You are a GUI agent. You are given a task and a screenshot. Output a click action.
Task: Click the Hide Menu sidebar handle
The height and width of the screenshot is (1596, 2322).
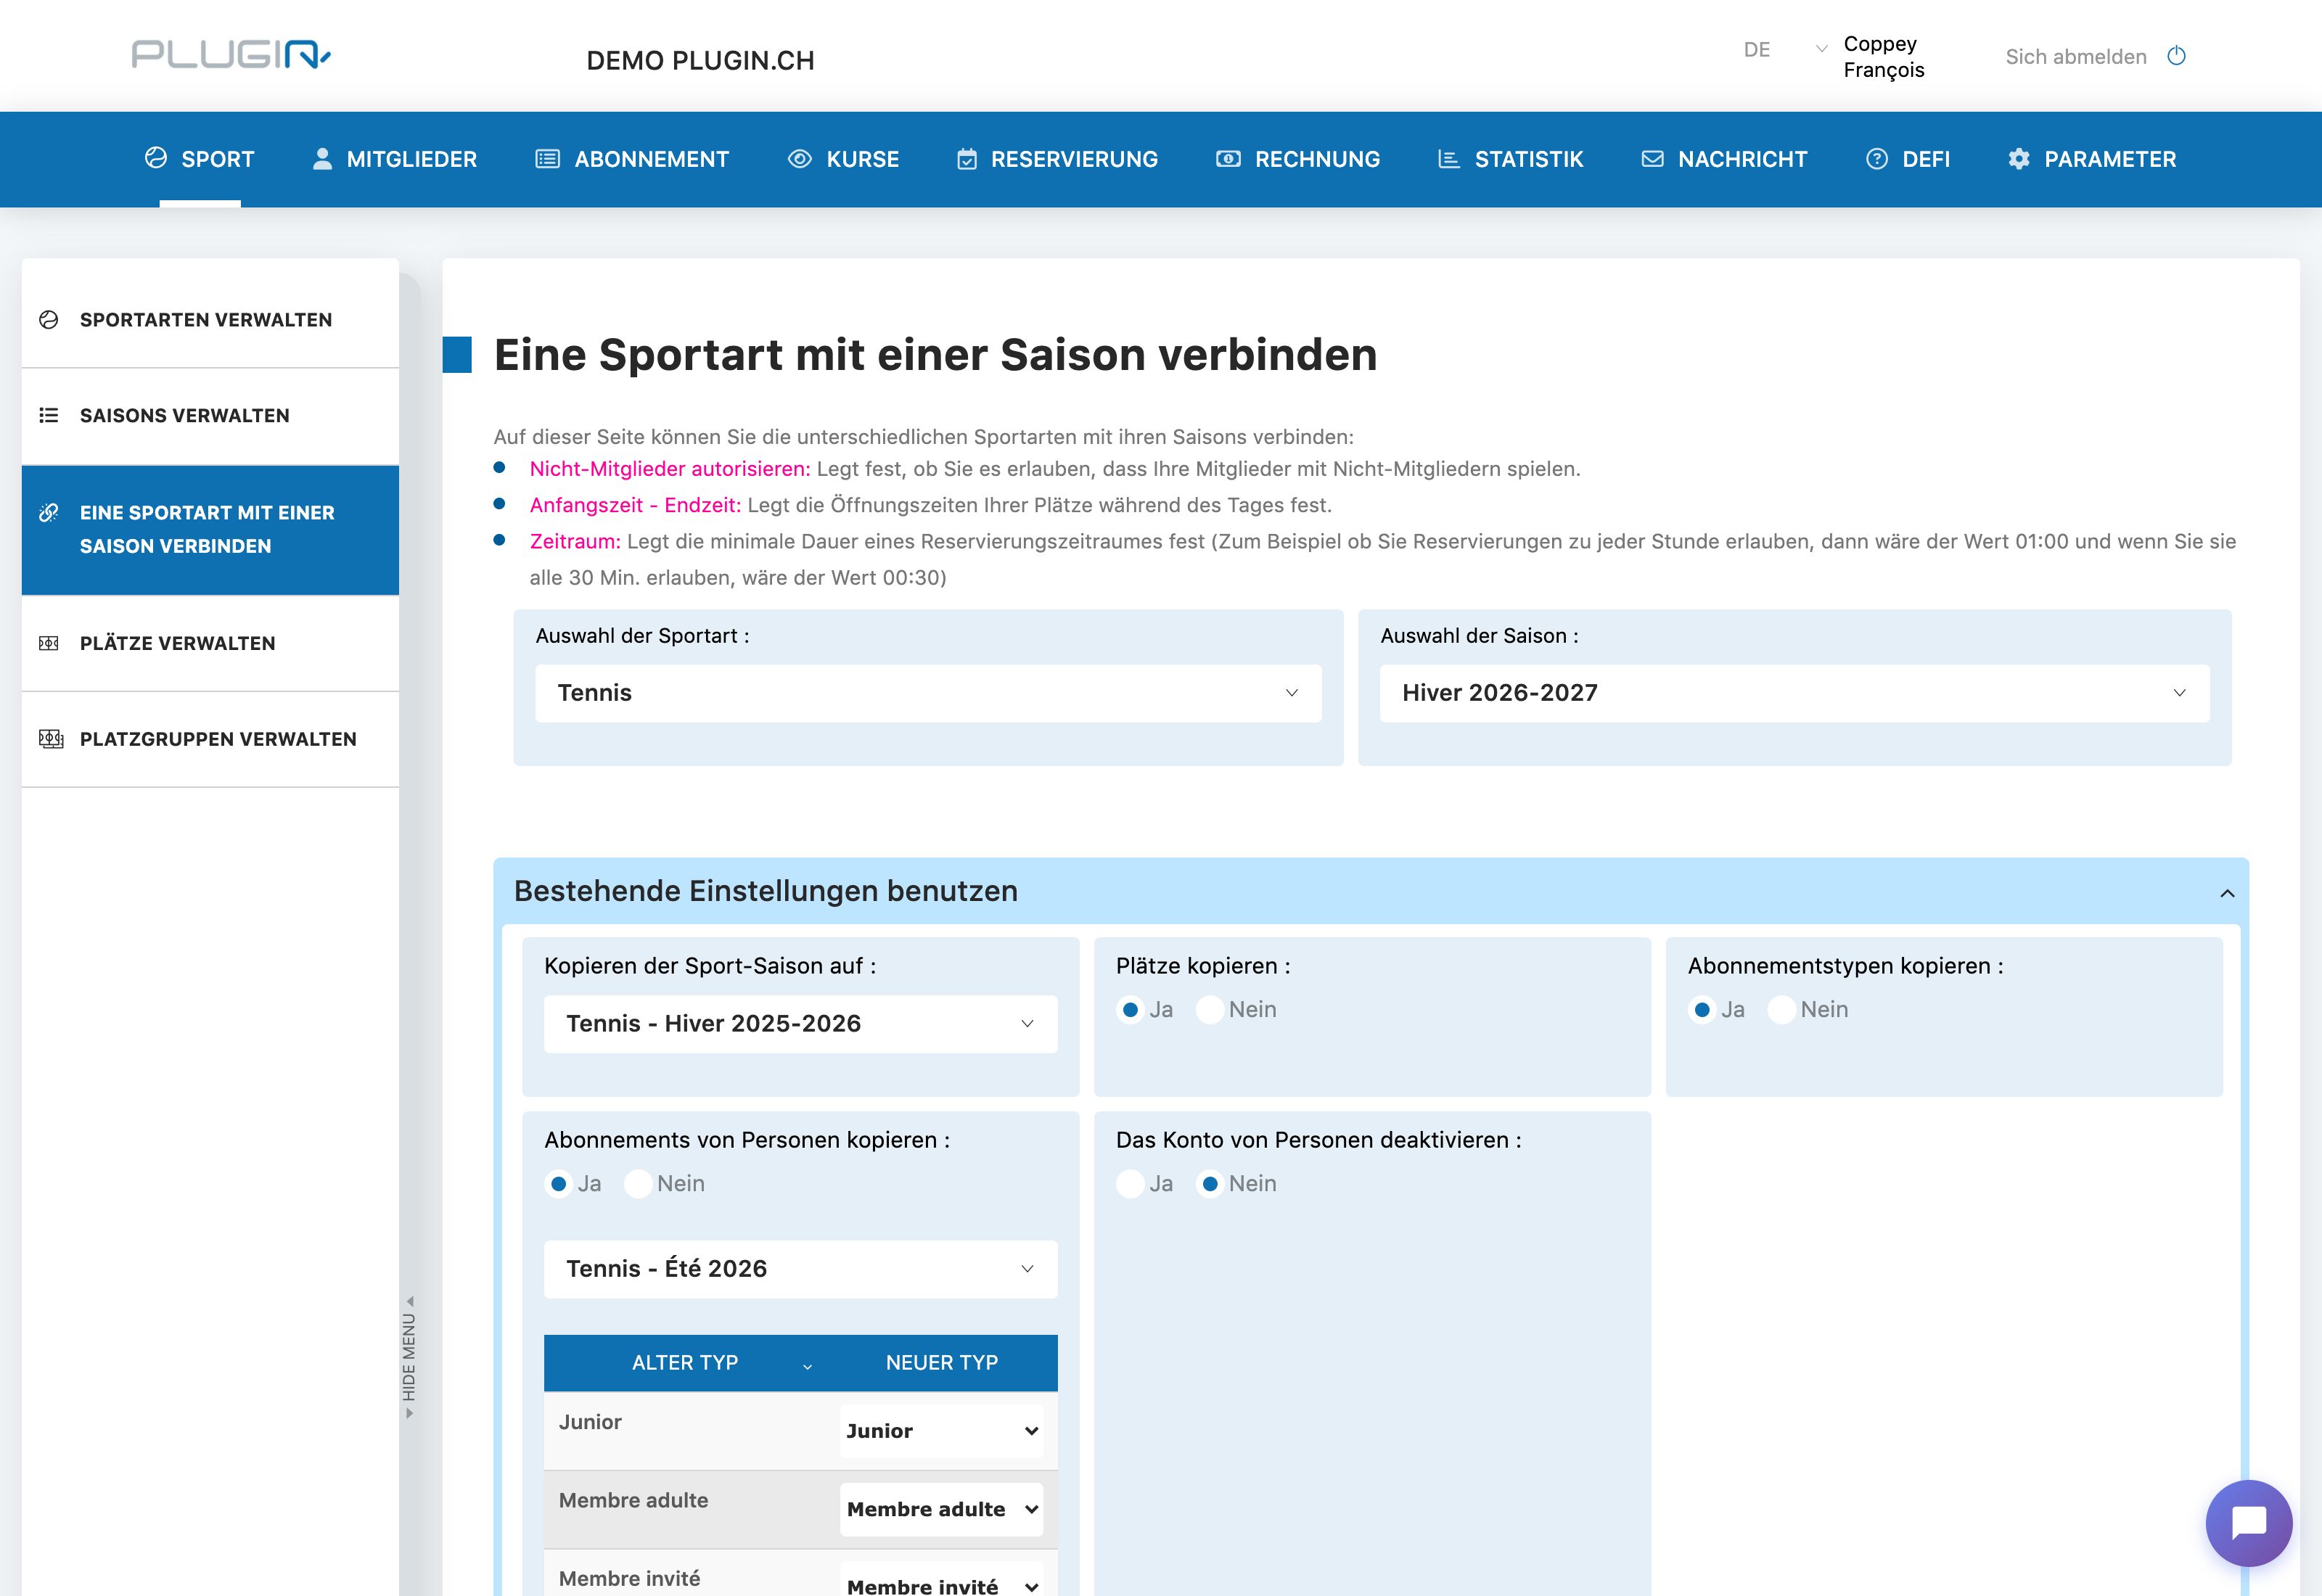click(x=409, y=1357)
